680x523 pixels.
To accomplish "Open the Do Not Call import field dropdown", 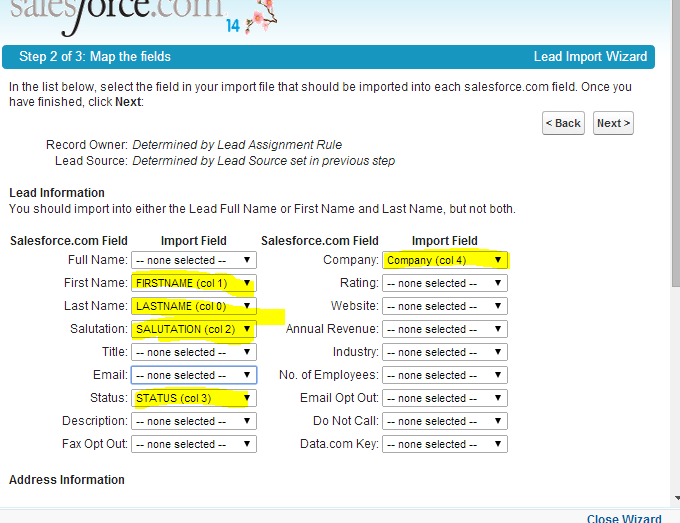I will [x=445, y=421].
